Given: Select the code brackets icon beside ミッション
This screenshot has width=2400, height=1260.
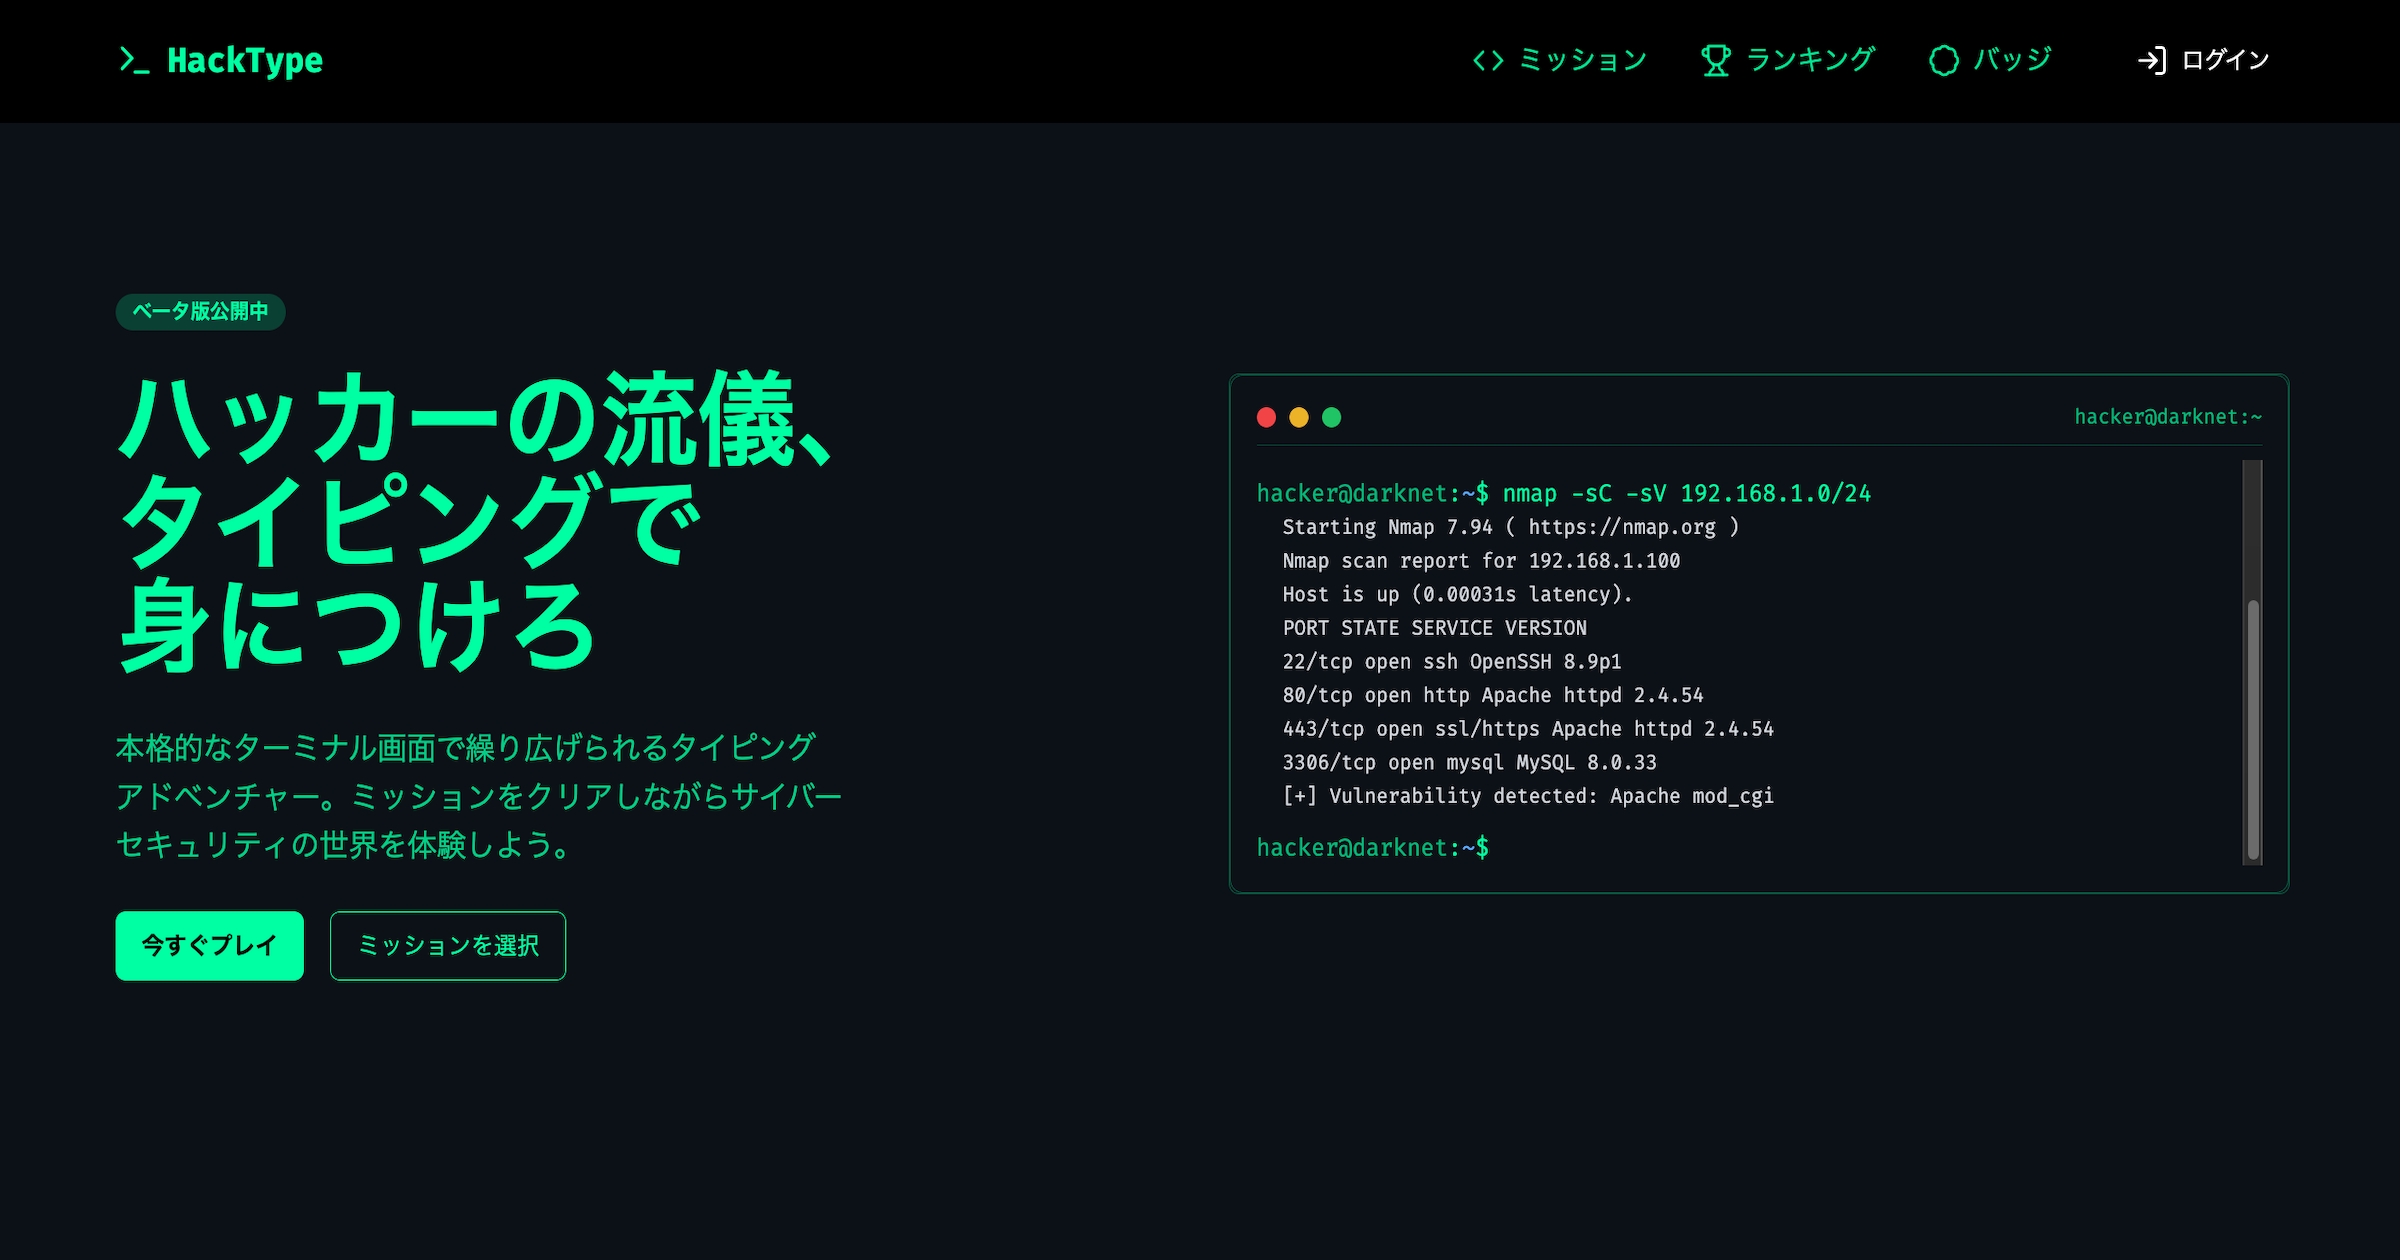Looking at the screenshot, I should pos(1489,61).
